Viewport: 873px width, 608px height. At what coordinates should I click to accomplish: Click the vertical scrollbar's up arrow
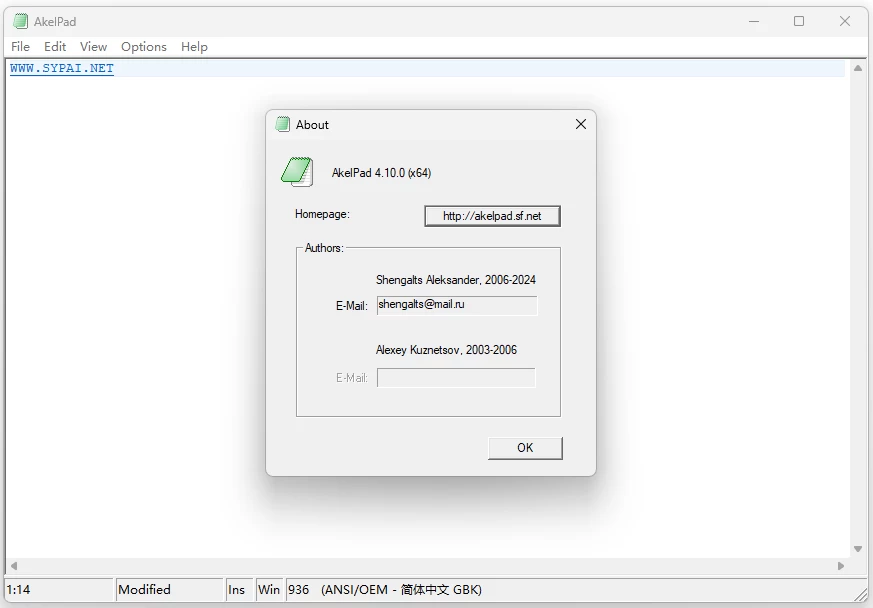click(x=858, y=68)
